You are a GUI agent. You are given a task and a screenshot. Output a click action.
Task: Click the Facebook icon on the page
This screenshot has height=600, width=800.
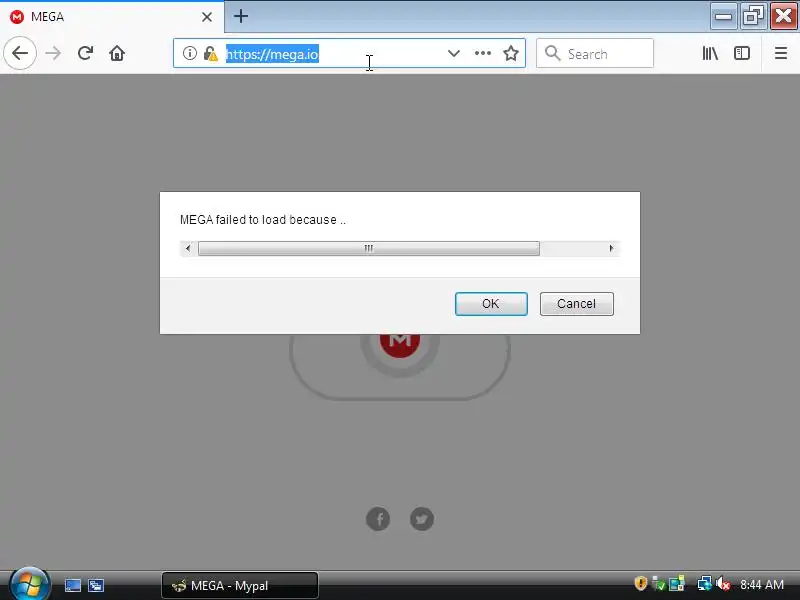pyautogui.click(x=378, y=519)
